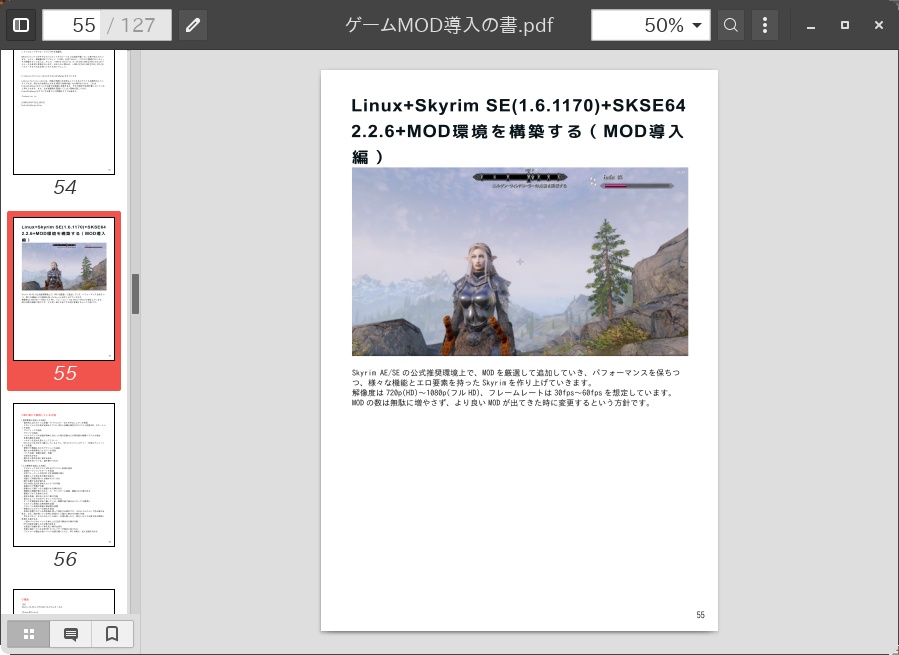Image resolution: width=899 pixels, height=655 pixels.
Task: Click the search magnifier icon
Action: (x=730, y=25)
